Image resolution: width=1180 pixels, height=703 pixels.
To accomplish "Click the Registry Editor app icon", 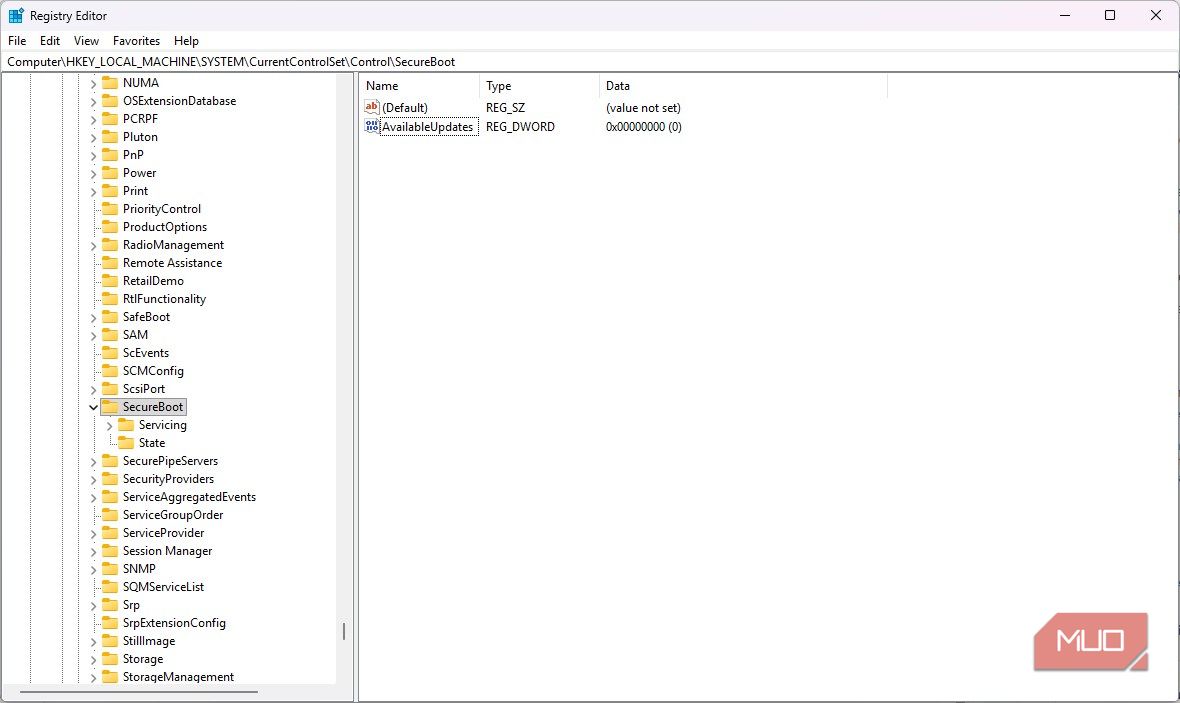I will pyautogui.click(x=16, y=15).
